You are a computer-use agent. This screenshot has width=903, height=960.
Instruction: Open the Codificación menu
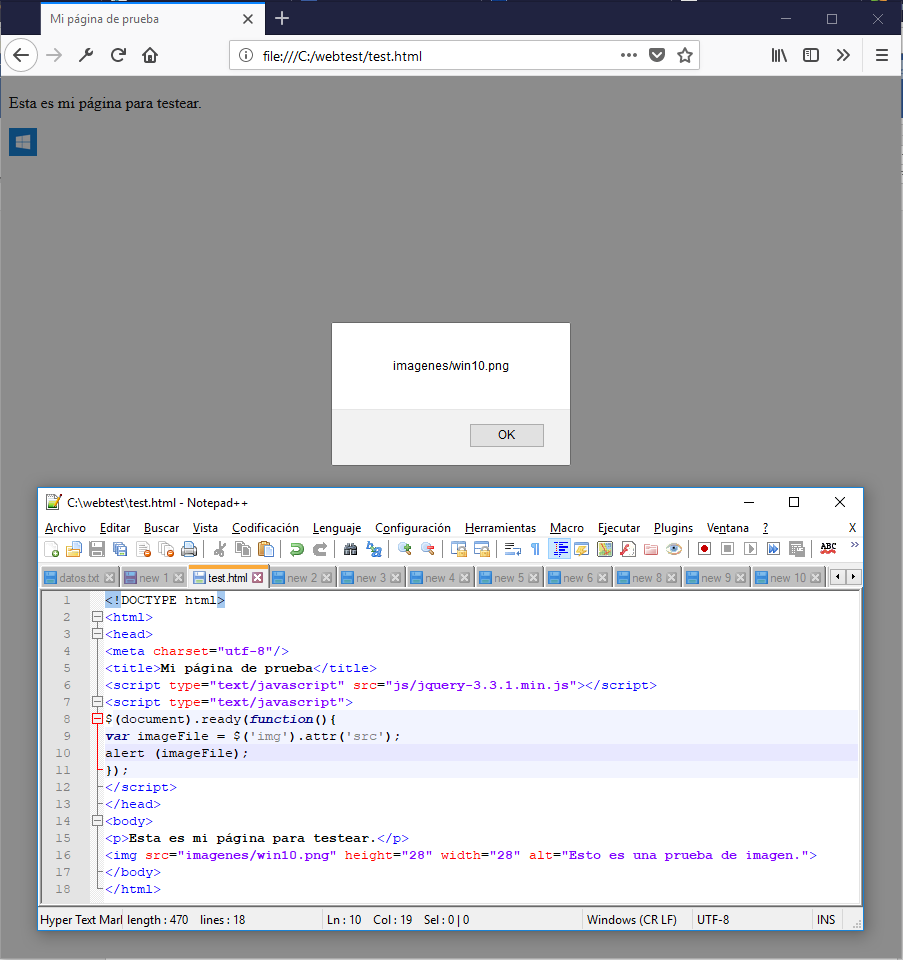(x=265, y=528)
